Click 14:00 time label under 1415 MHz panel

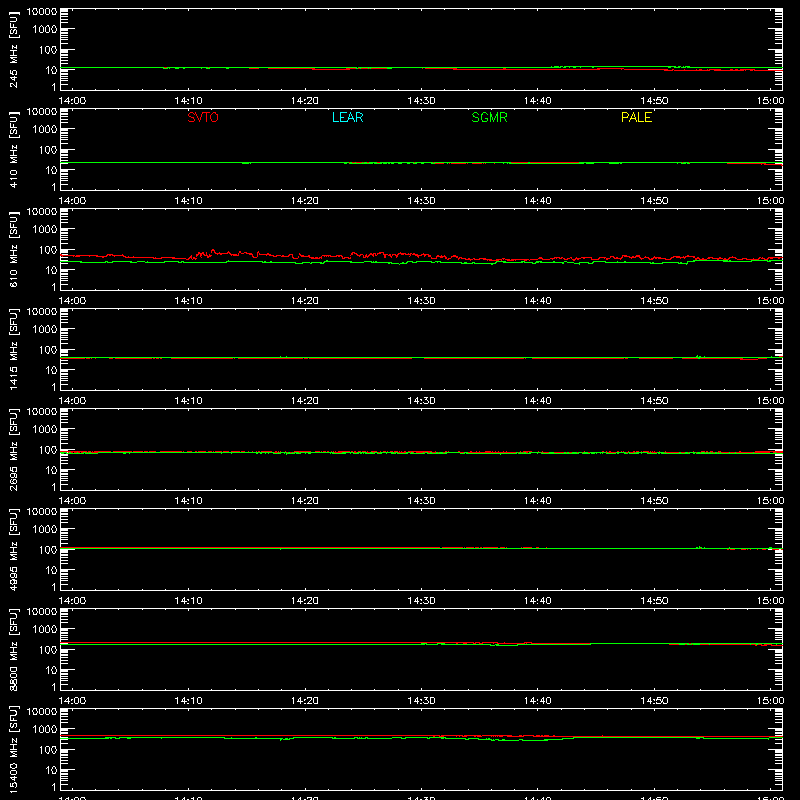coord(72,401)
